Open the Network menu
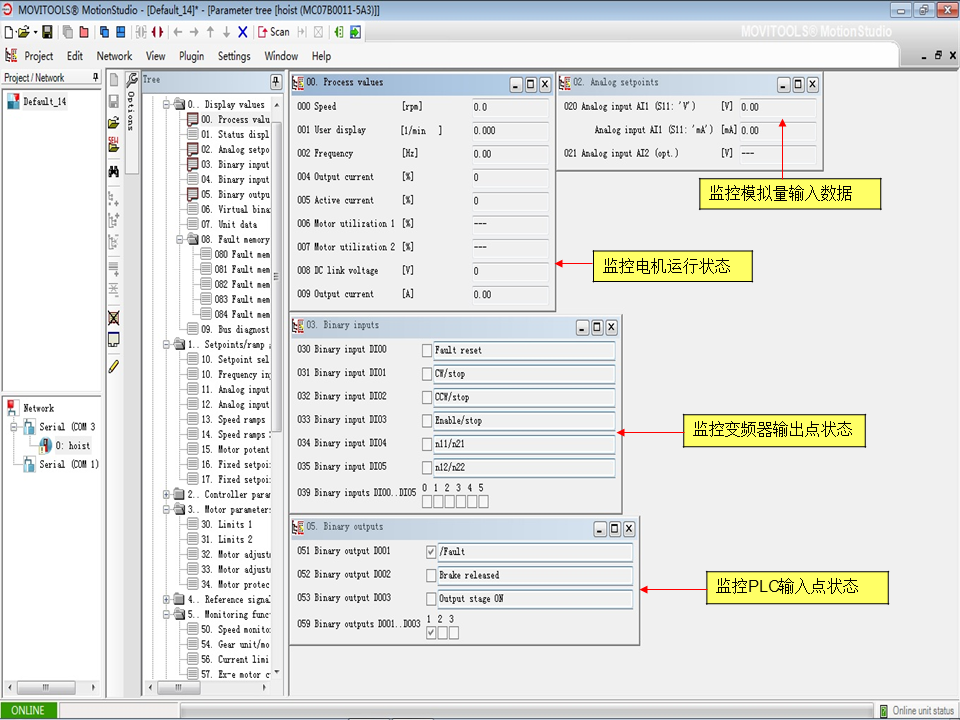The image size is (960, 720). point(114,56)
